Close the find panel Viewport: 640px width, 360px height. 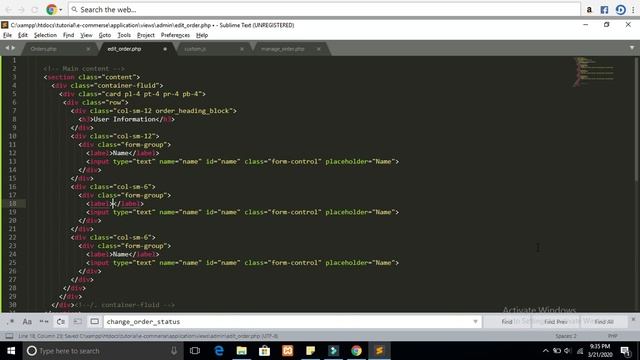pos(633,319)
